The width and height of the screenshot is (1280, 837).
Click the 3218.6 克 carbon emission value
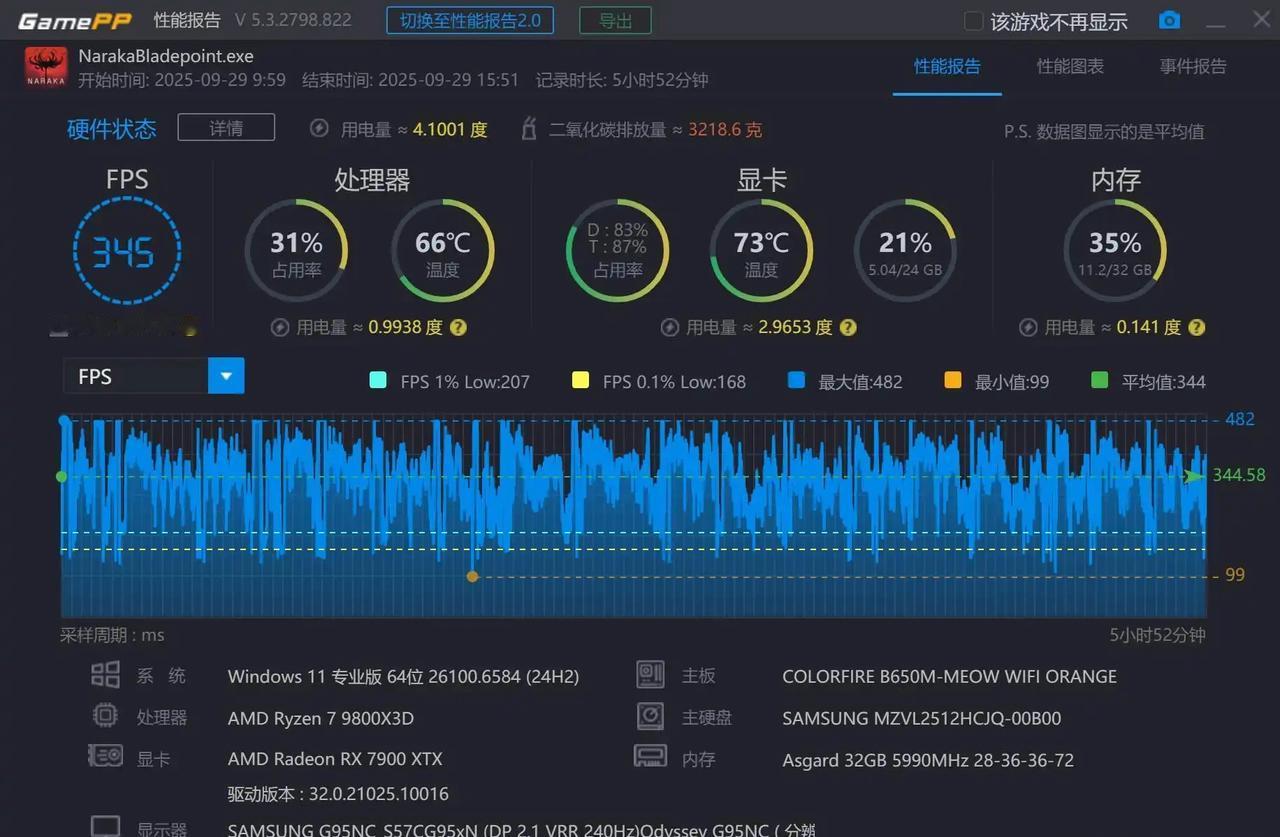(725, 129)
